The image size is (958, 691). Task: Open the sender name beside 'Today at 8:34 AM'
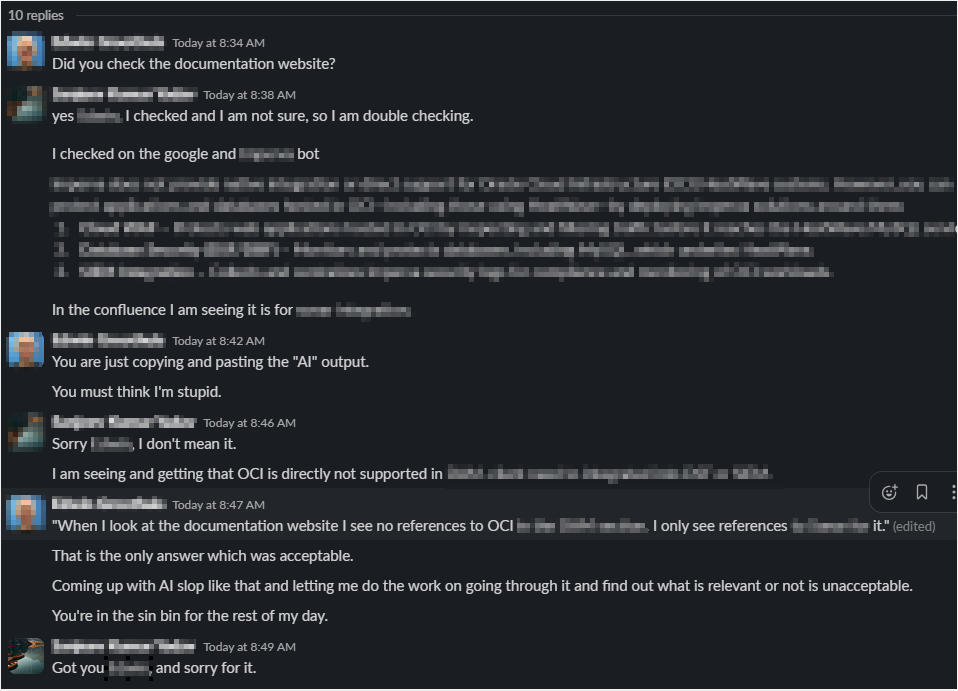pyautogui.click(x=108, y=42)
